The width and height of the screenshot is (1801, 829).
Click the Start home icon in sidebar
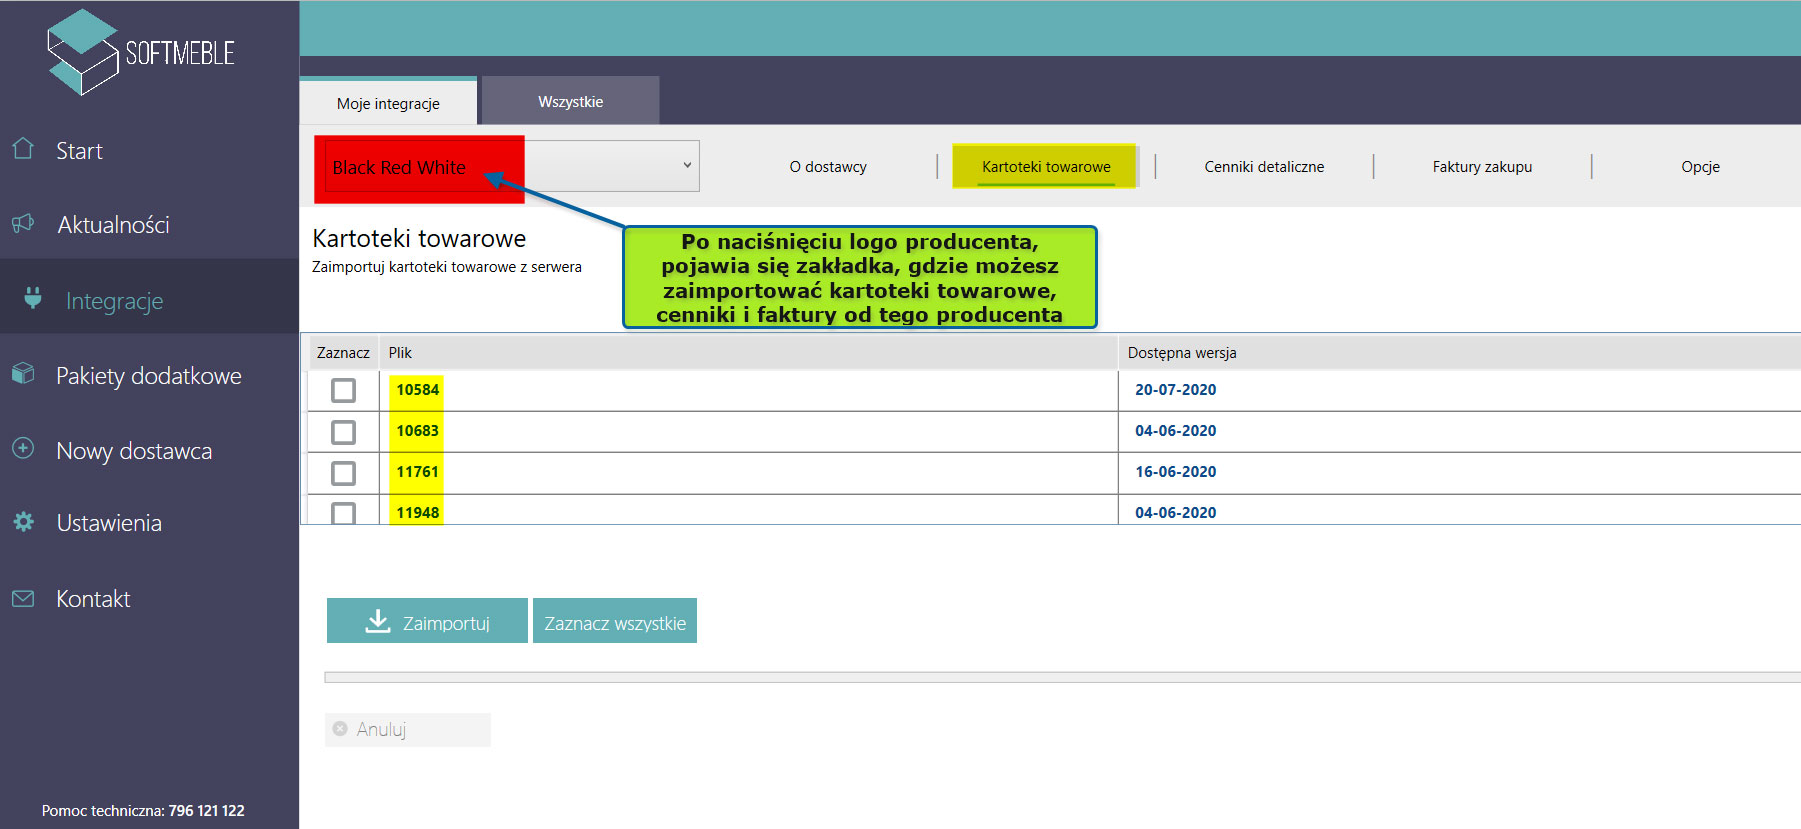point(23,150)
